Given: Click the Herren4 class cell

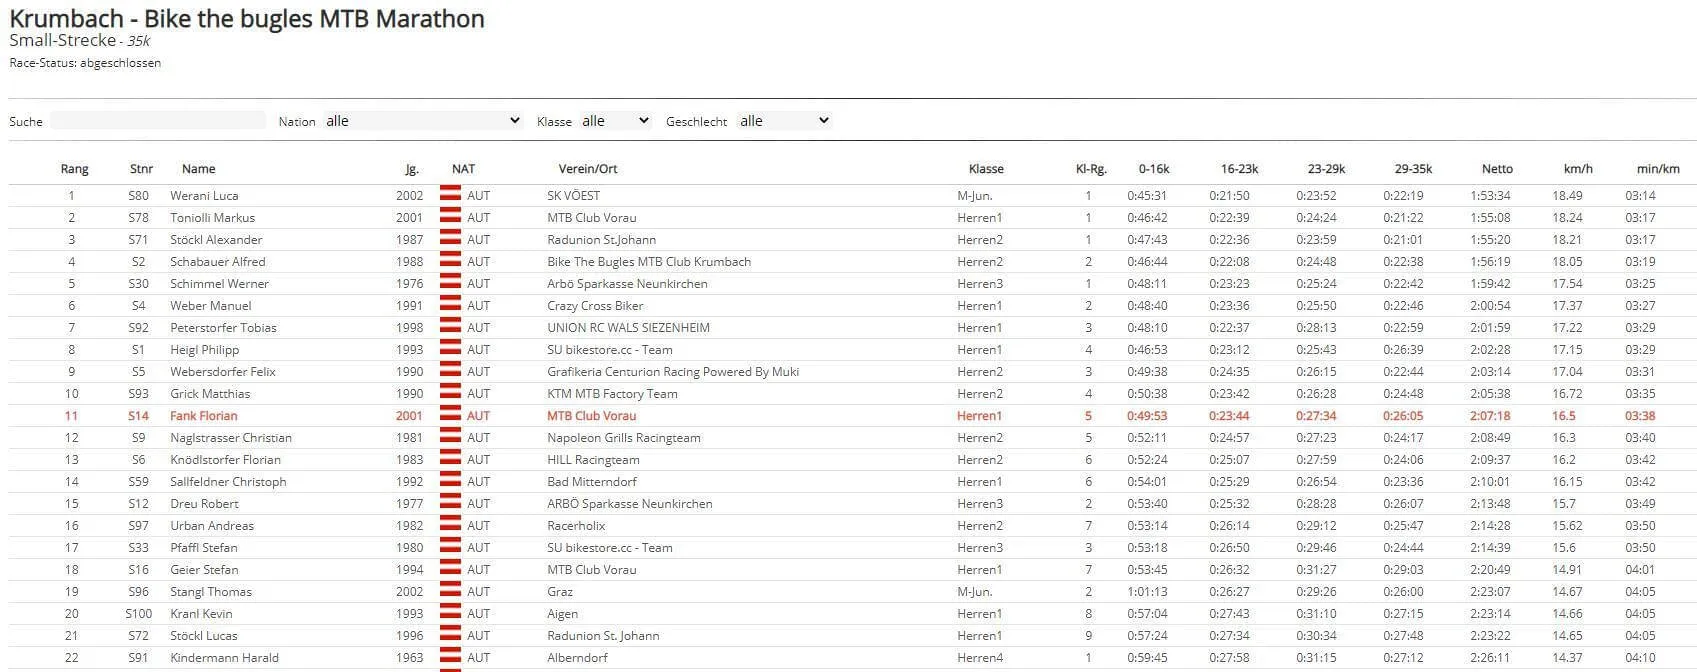Looking at the screenshot, I should [x=980, y=658].
